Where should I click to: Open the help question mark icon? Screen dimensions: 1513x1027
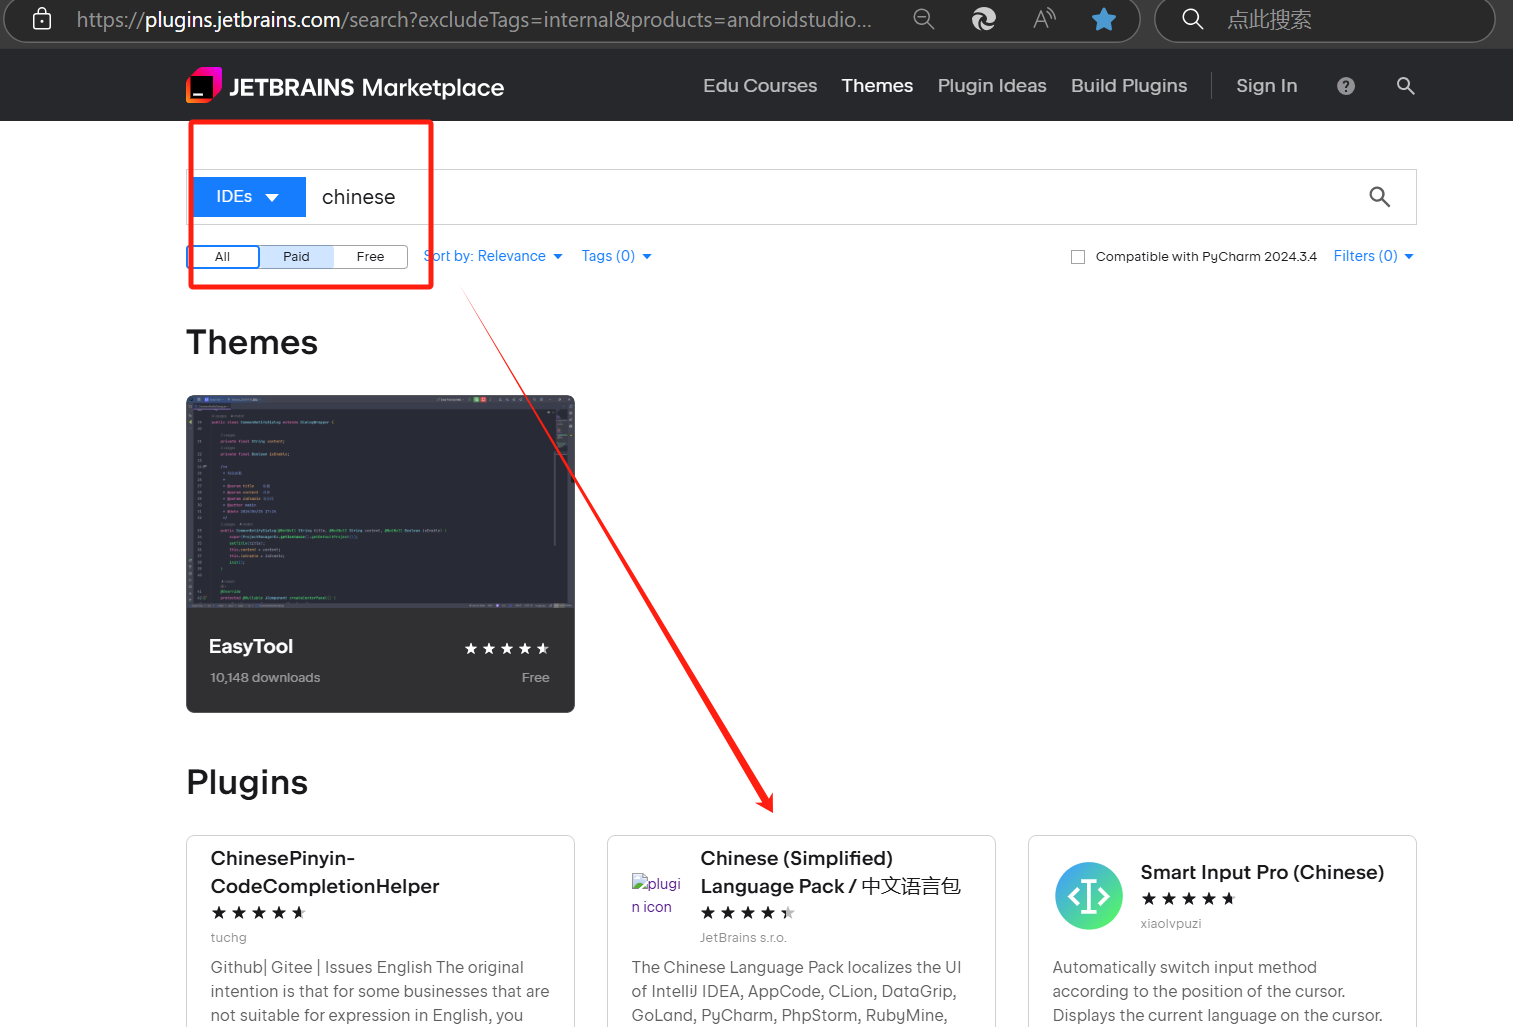click(x=1346, y=86)
